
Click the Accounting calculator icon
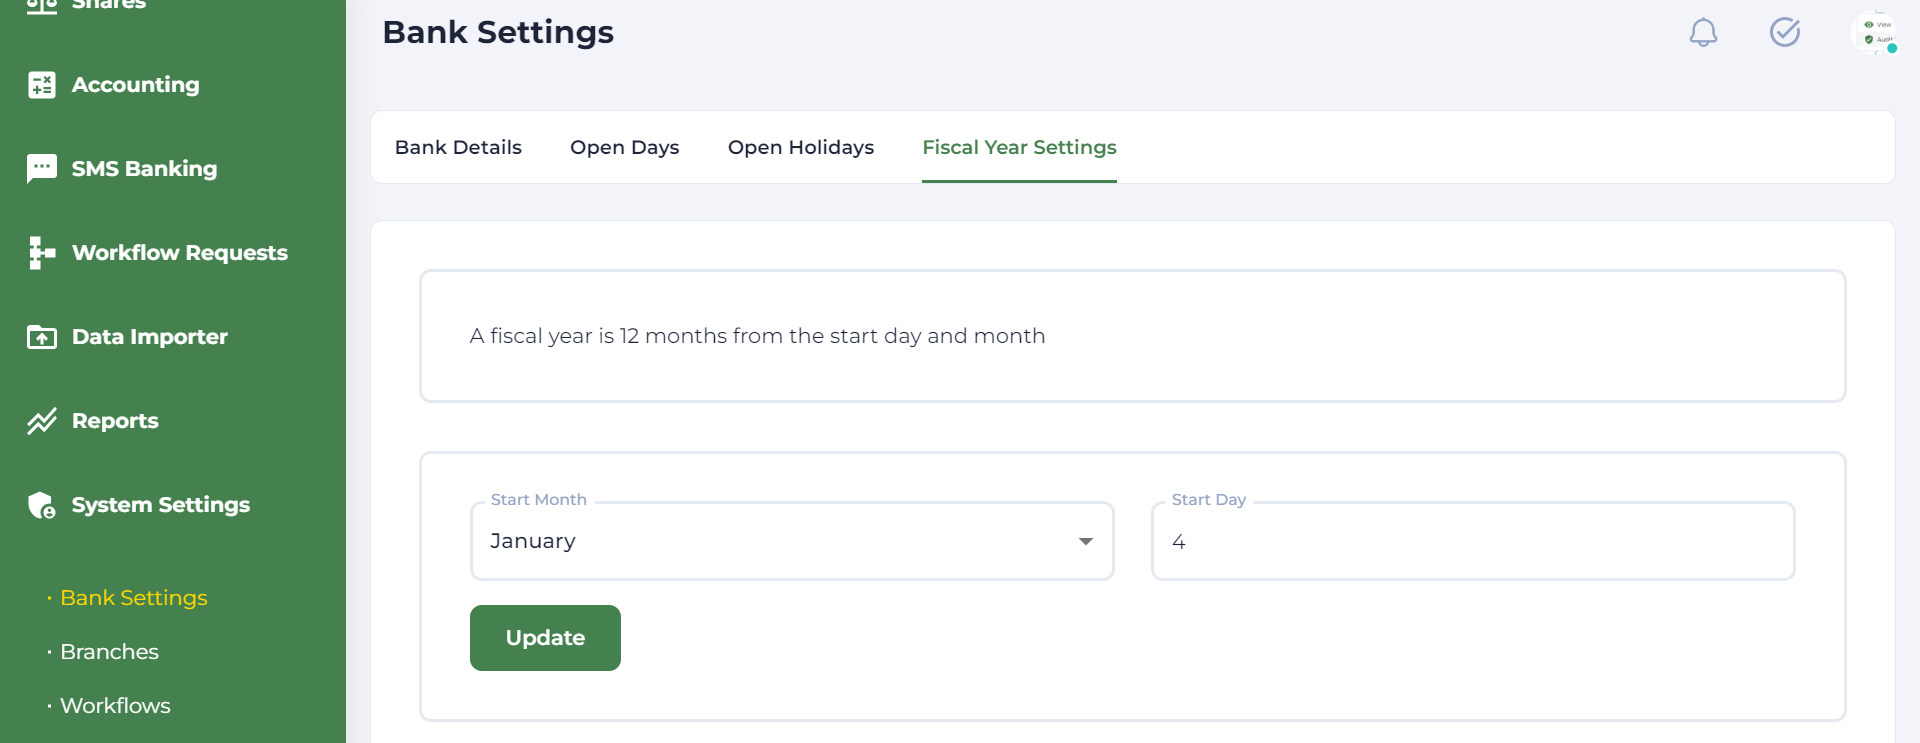[41, 85]
